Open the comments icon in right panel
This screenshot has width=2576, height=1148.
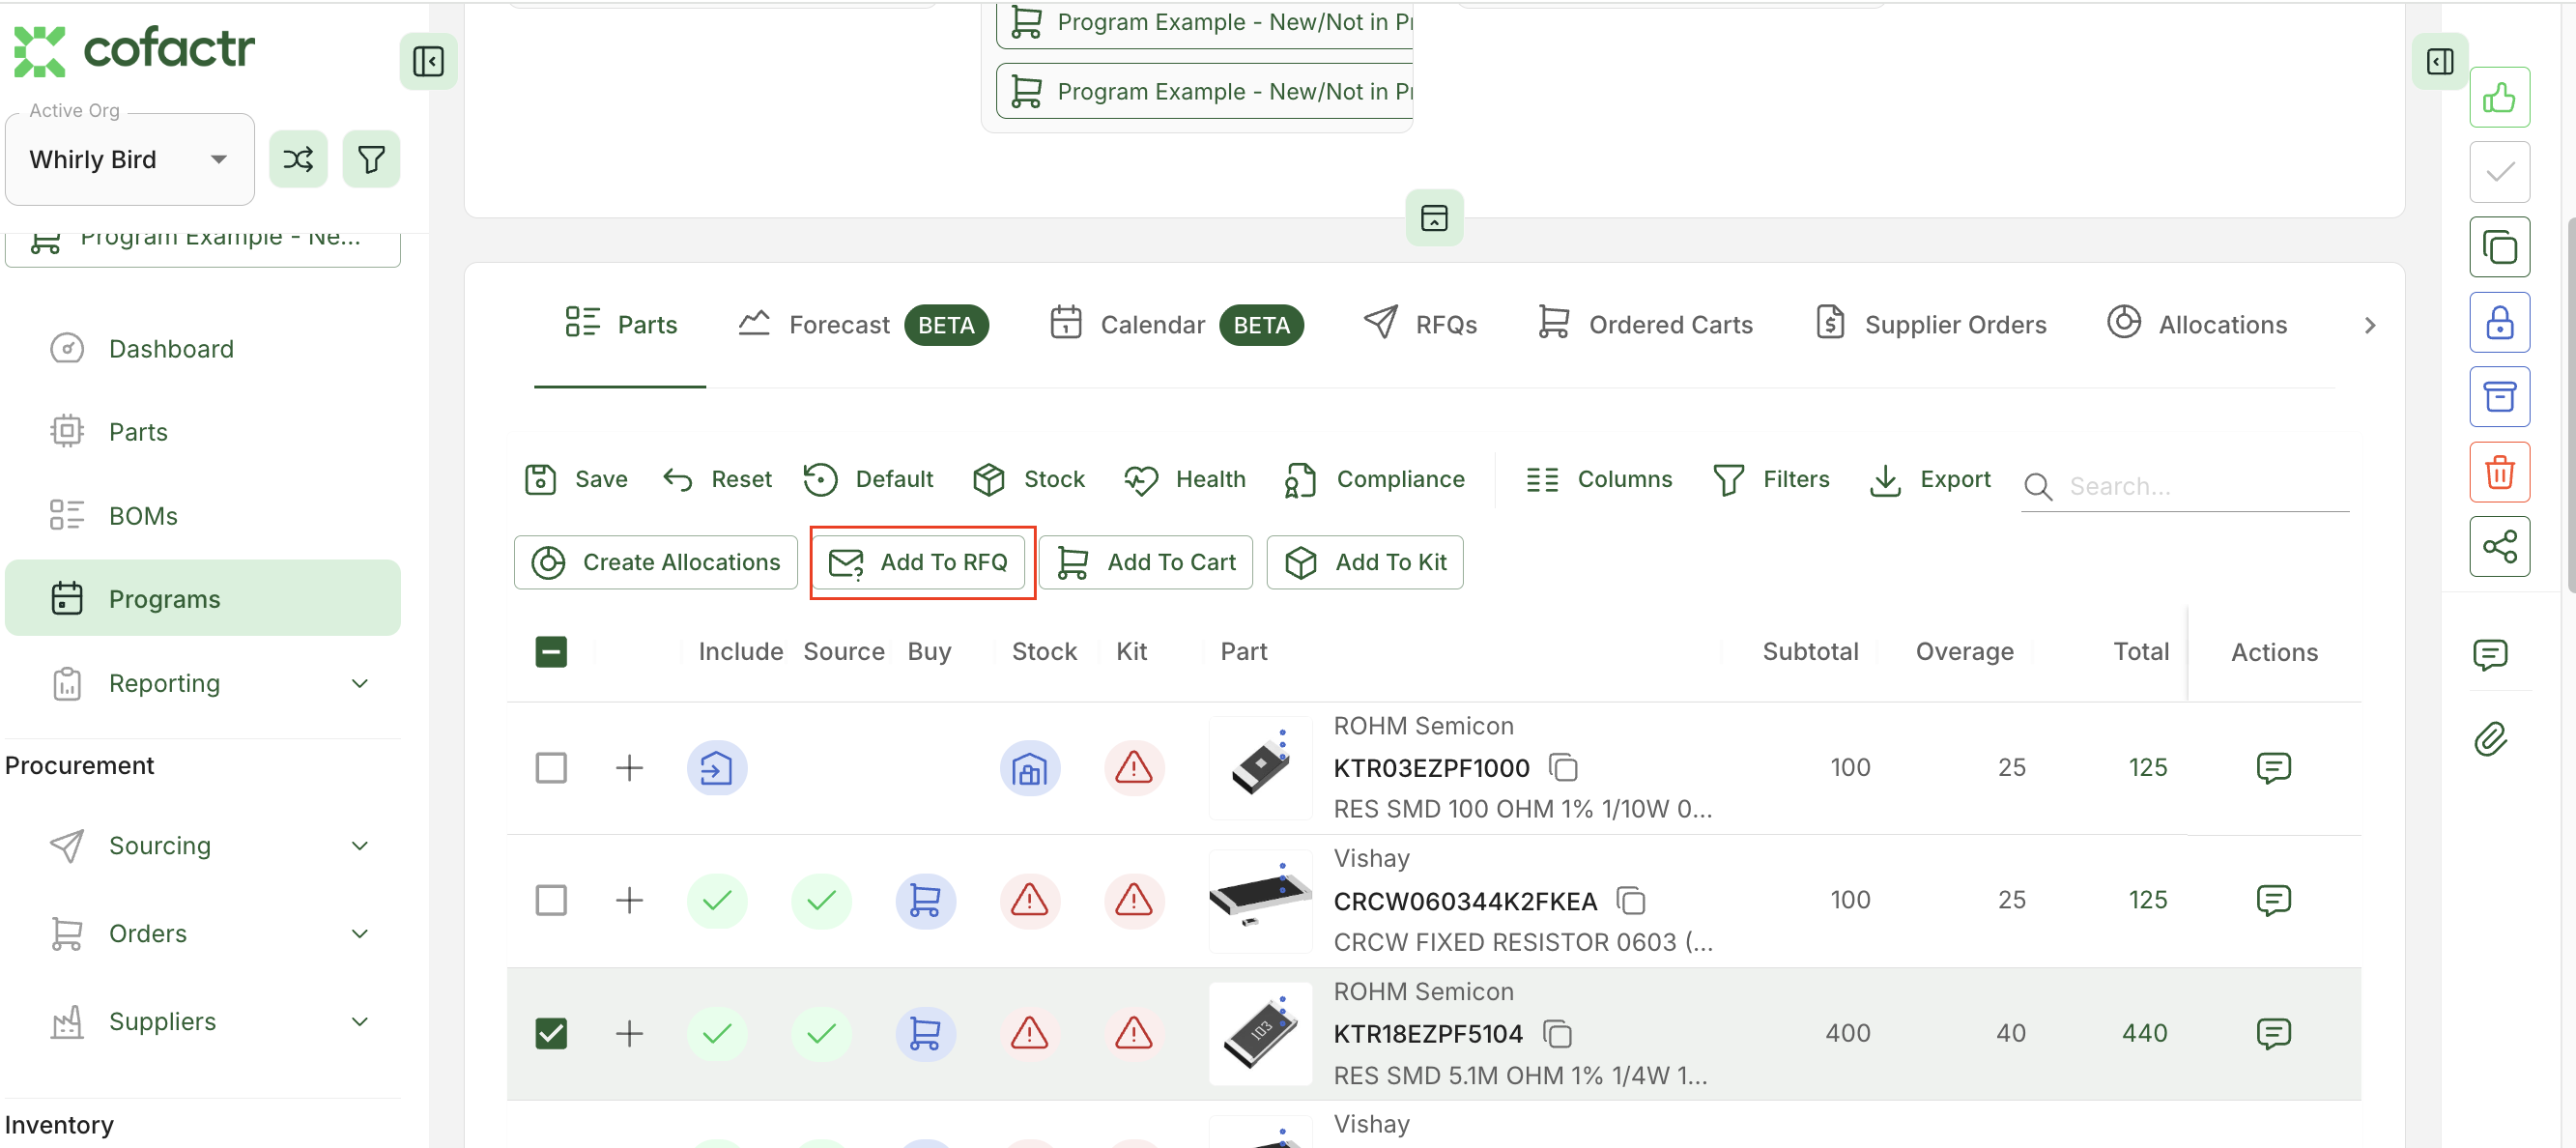tap(2489, 655)
